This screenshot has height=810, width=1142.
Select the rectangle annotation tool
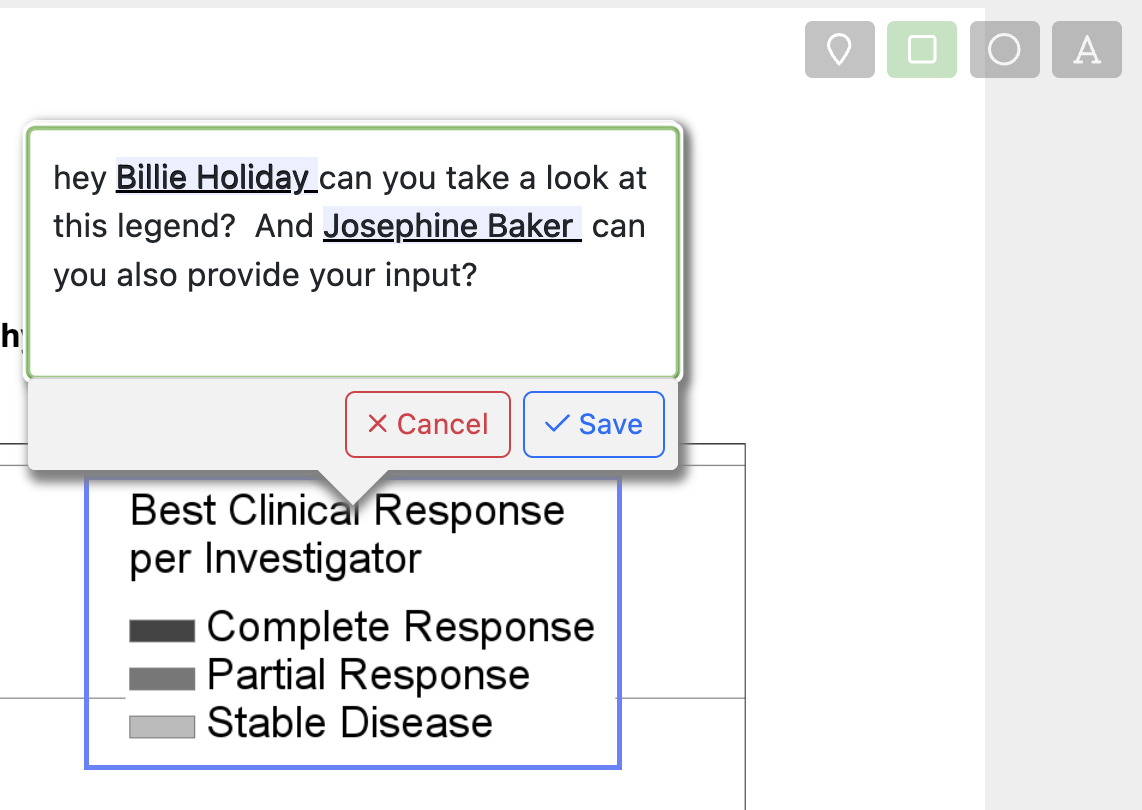pyautogui.click(x=922, y=50)
